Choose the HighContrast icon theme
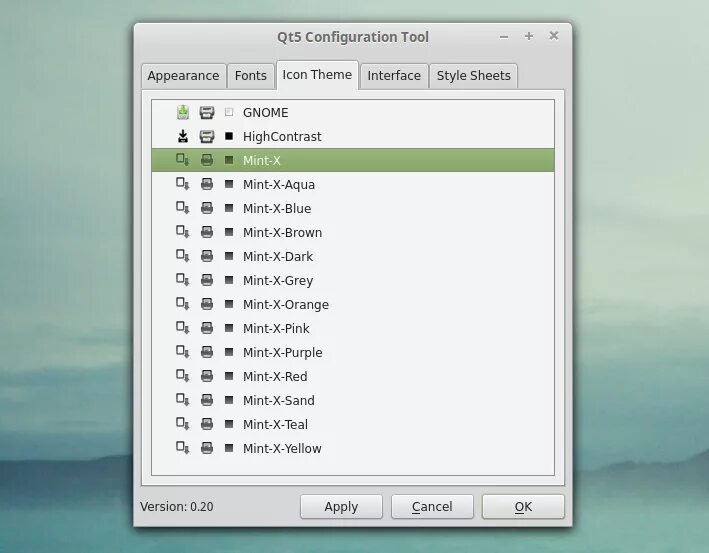 [353, 136]
